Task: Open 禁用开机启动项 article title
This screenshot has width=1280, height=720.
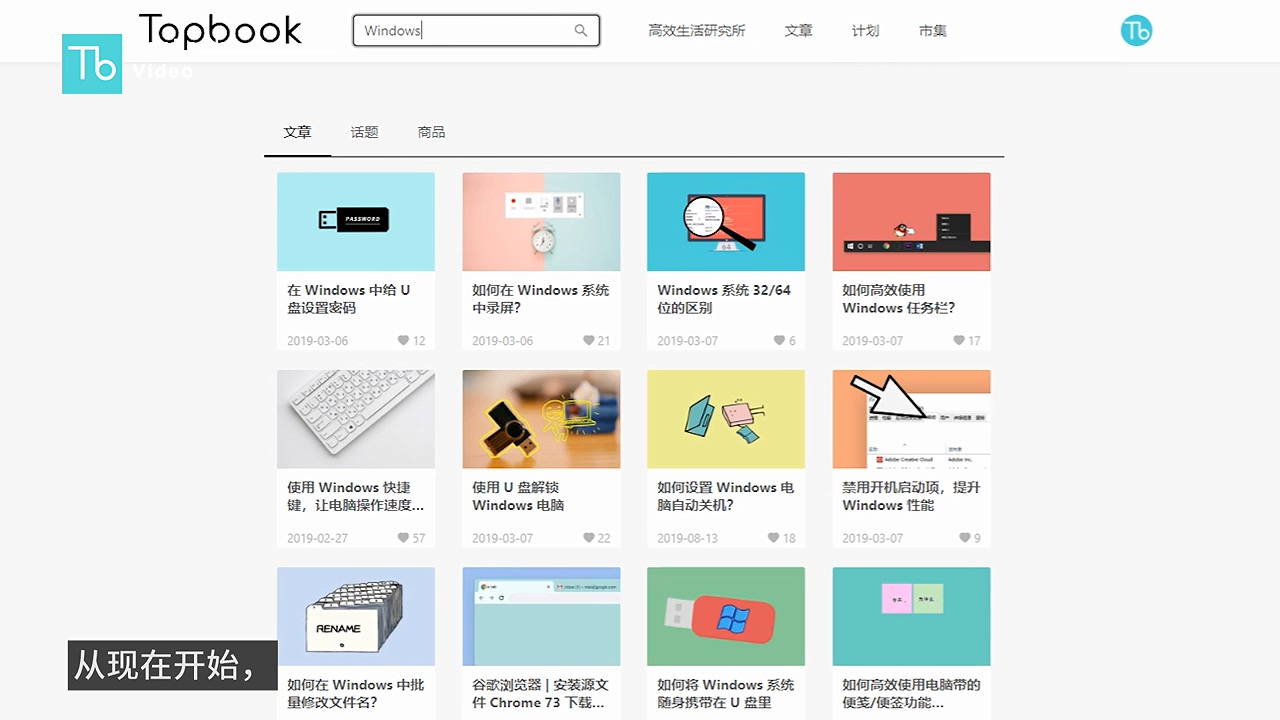Action: (911, 496)
